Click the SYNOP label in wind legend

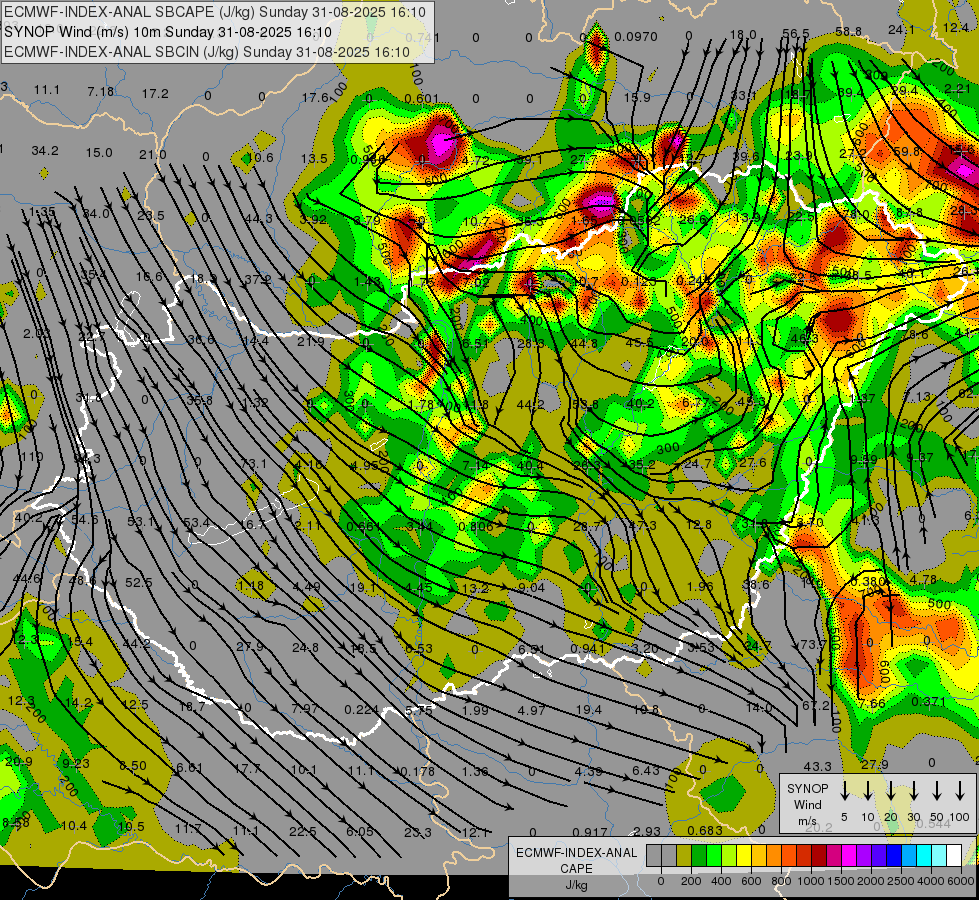click(807, 788)
